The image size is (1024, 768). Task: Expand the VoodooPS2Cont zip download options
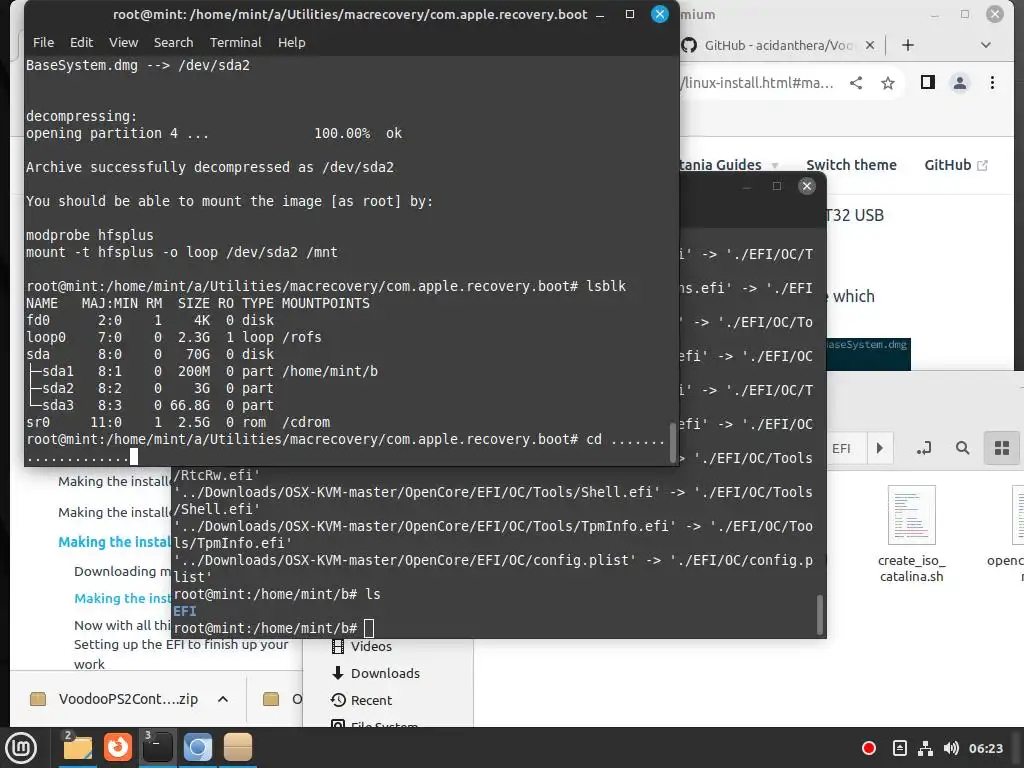(x=223, y=699)
